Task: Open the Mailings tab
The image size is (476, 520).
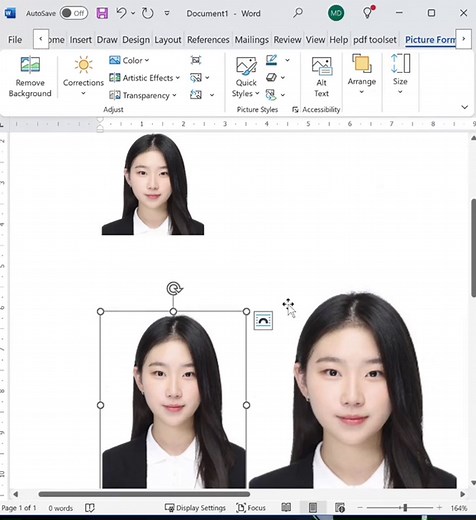Action: (x=252, y=40)
